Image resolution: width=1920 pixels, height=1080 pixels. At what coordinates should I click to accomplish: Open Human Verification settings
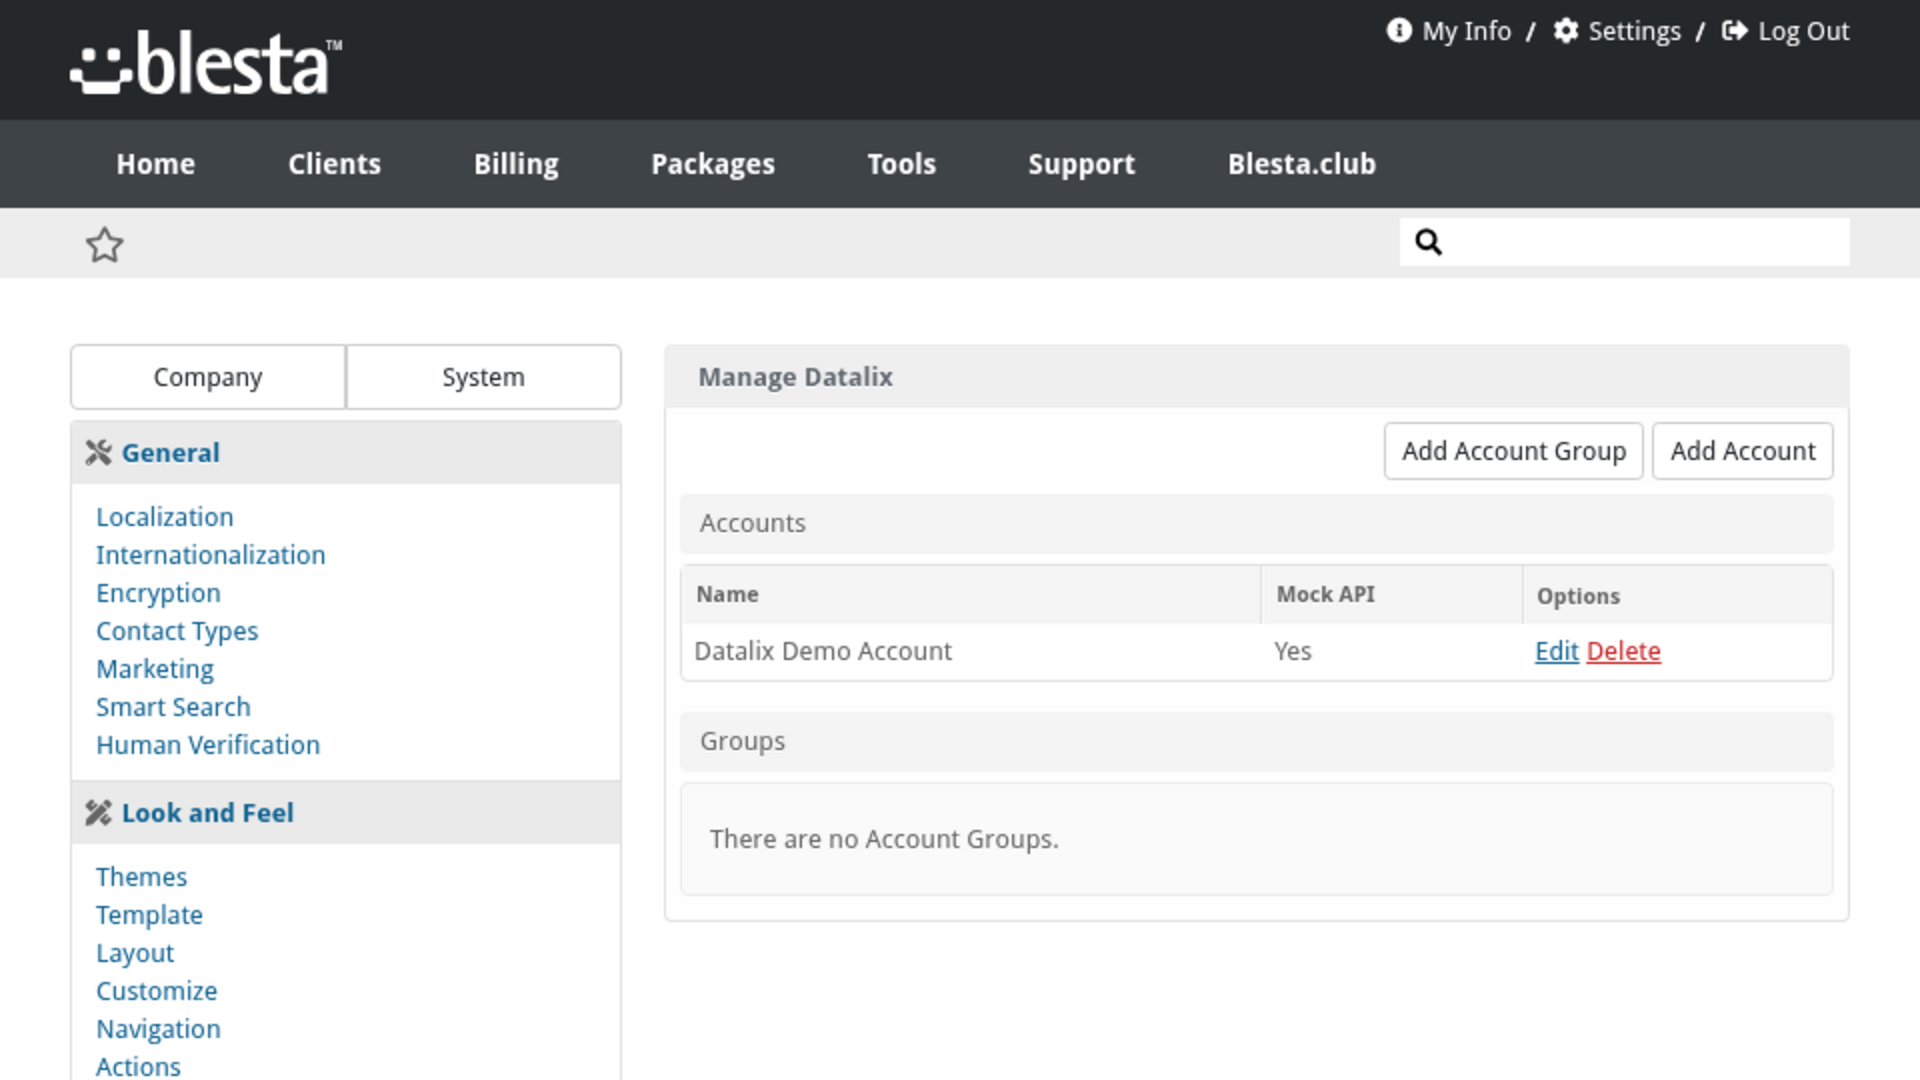[208, 745]
